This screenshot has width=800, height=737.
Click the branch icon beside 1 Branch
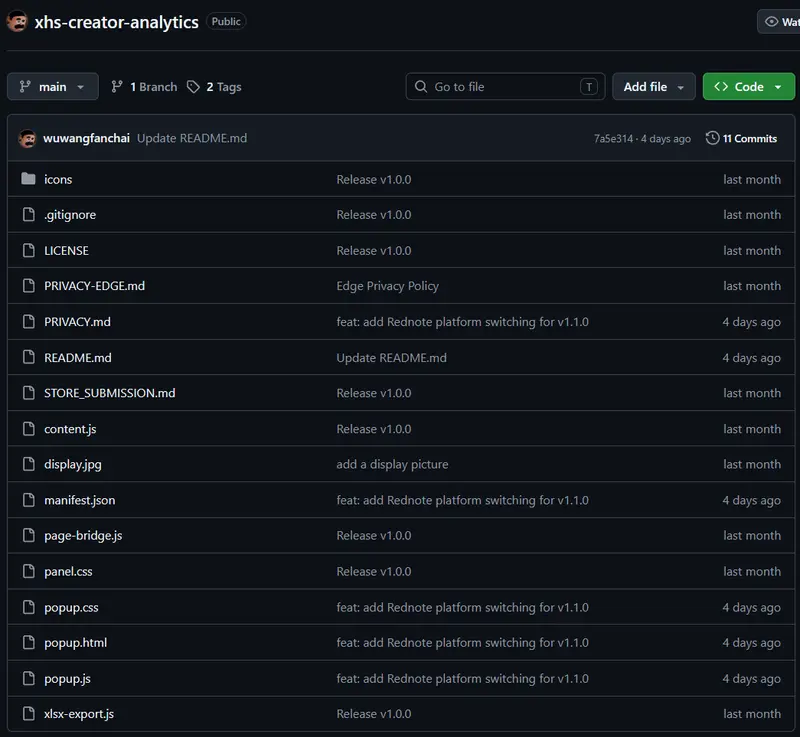click(117, 87)
